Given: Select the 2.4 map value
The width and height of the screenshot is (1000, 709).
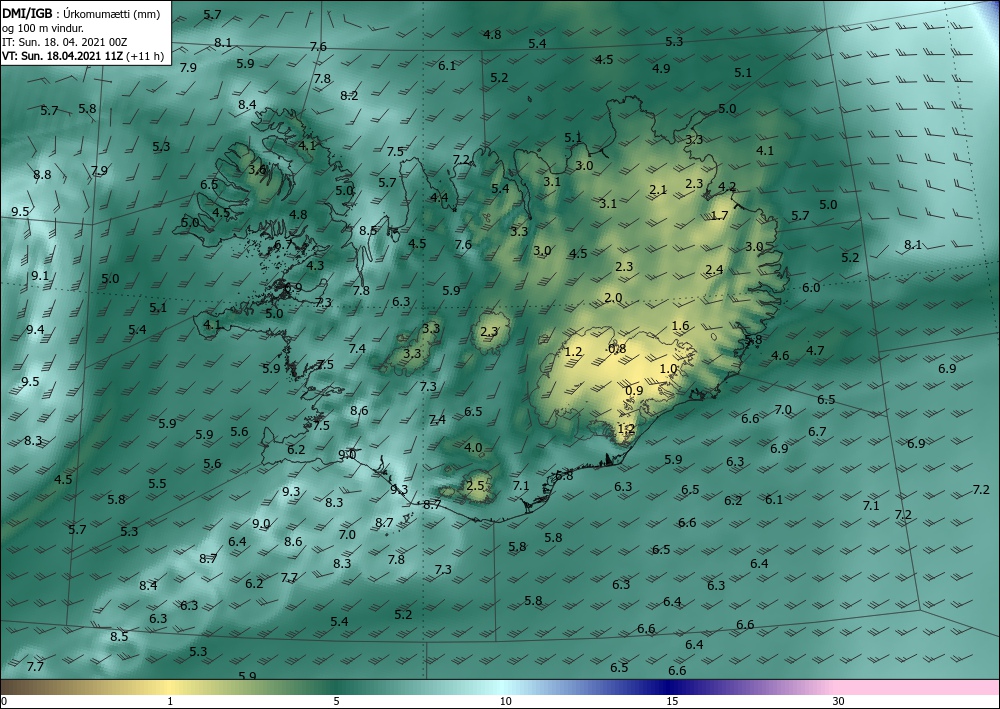Looking at the screenshot, I should pos(714,270).
